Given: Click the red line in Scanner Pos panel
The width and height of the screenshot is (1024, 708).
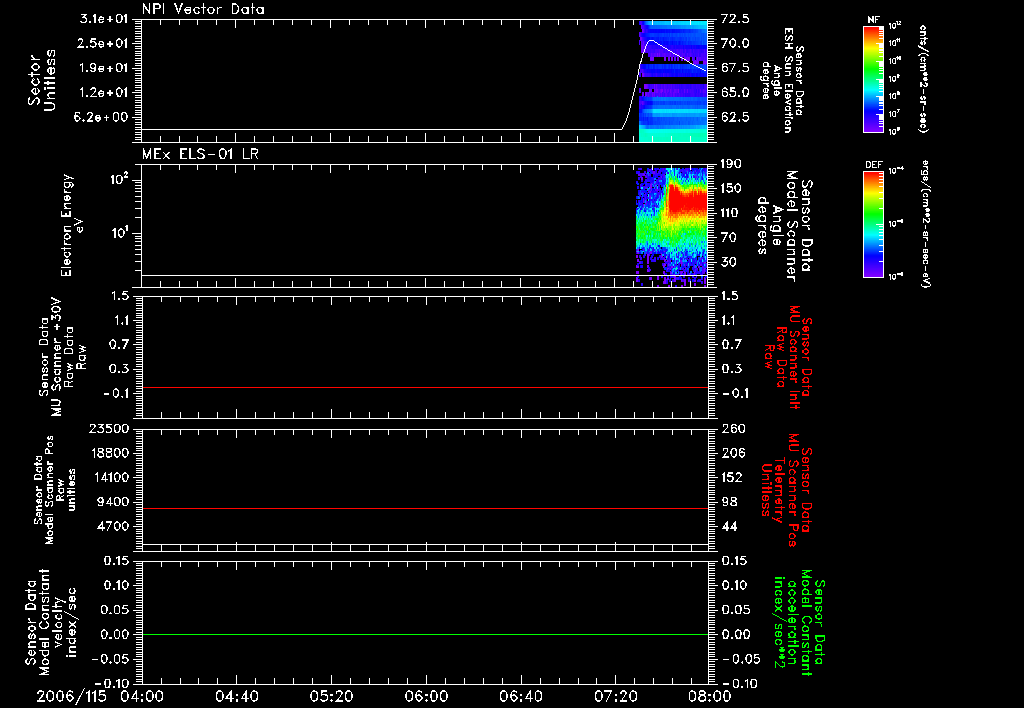Looking at the screenshot, I should pos(425,508).
